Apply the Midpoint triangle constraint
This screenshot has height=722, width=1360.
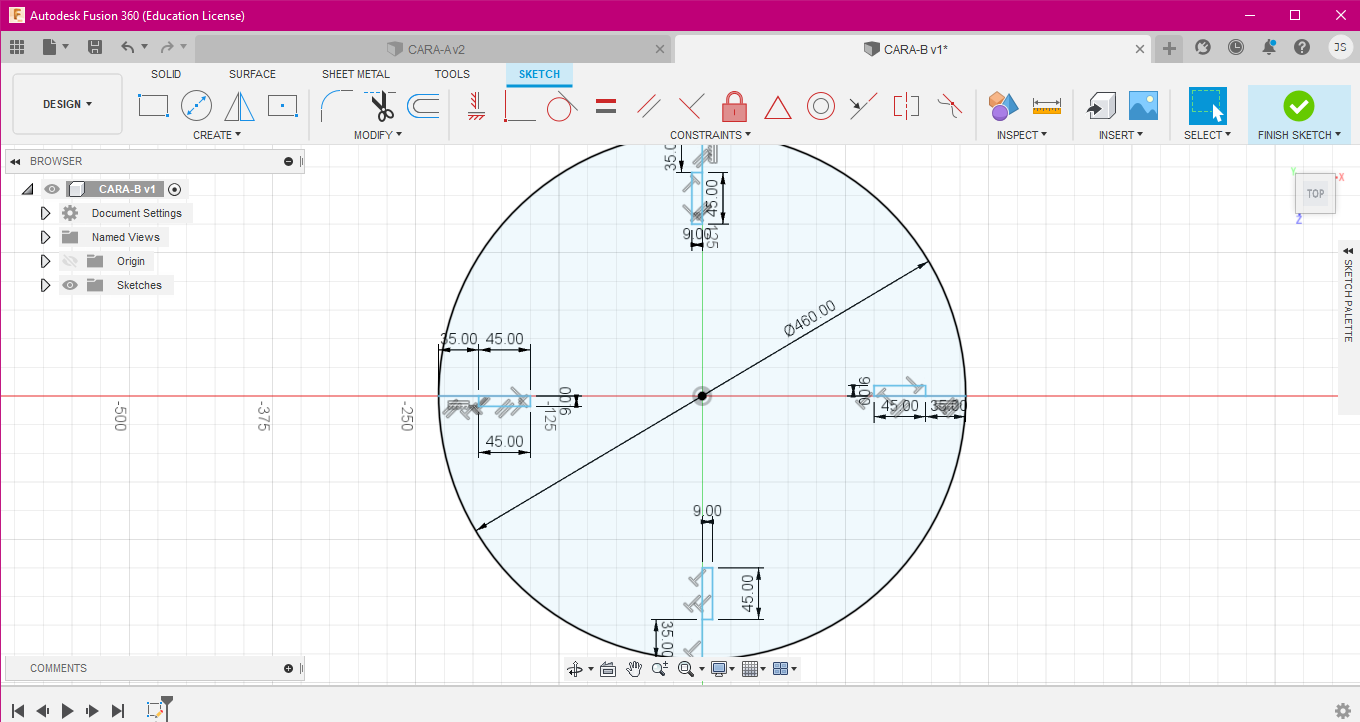click(778, 106)
